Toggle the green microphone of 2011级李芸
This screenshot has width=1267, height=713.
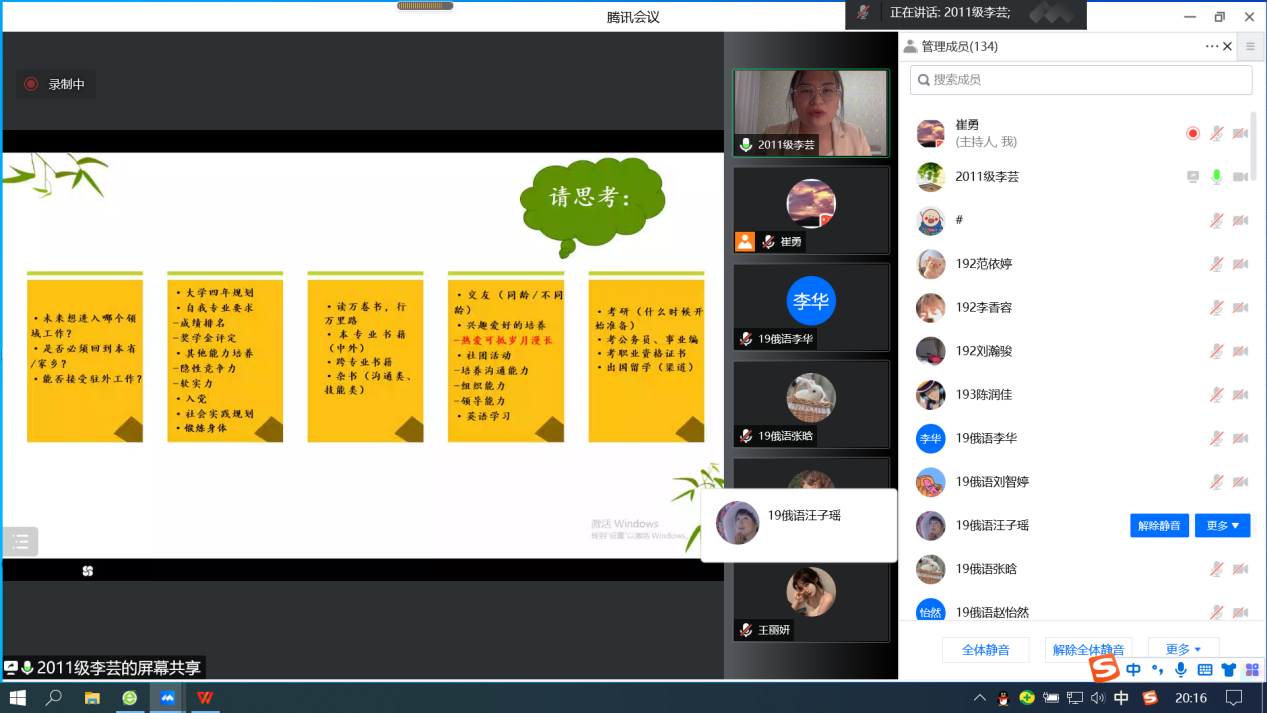[1216, 177]
